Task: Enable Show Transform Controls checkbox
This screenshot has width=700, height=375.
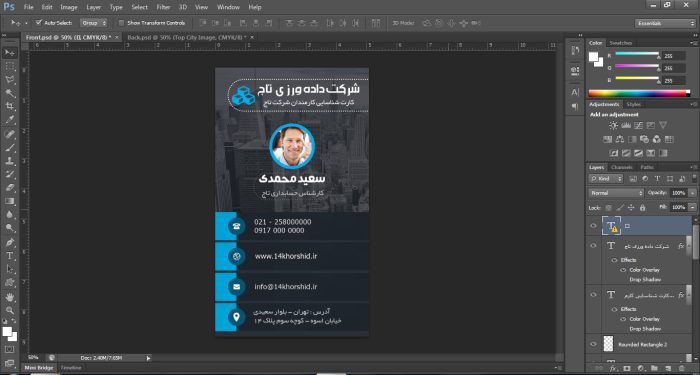Action: pyautogui.click(x=121, y=22)
